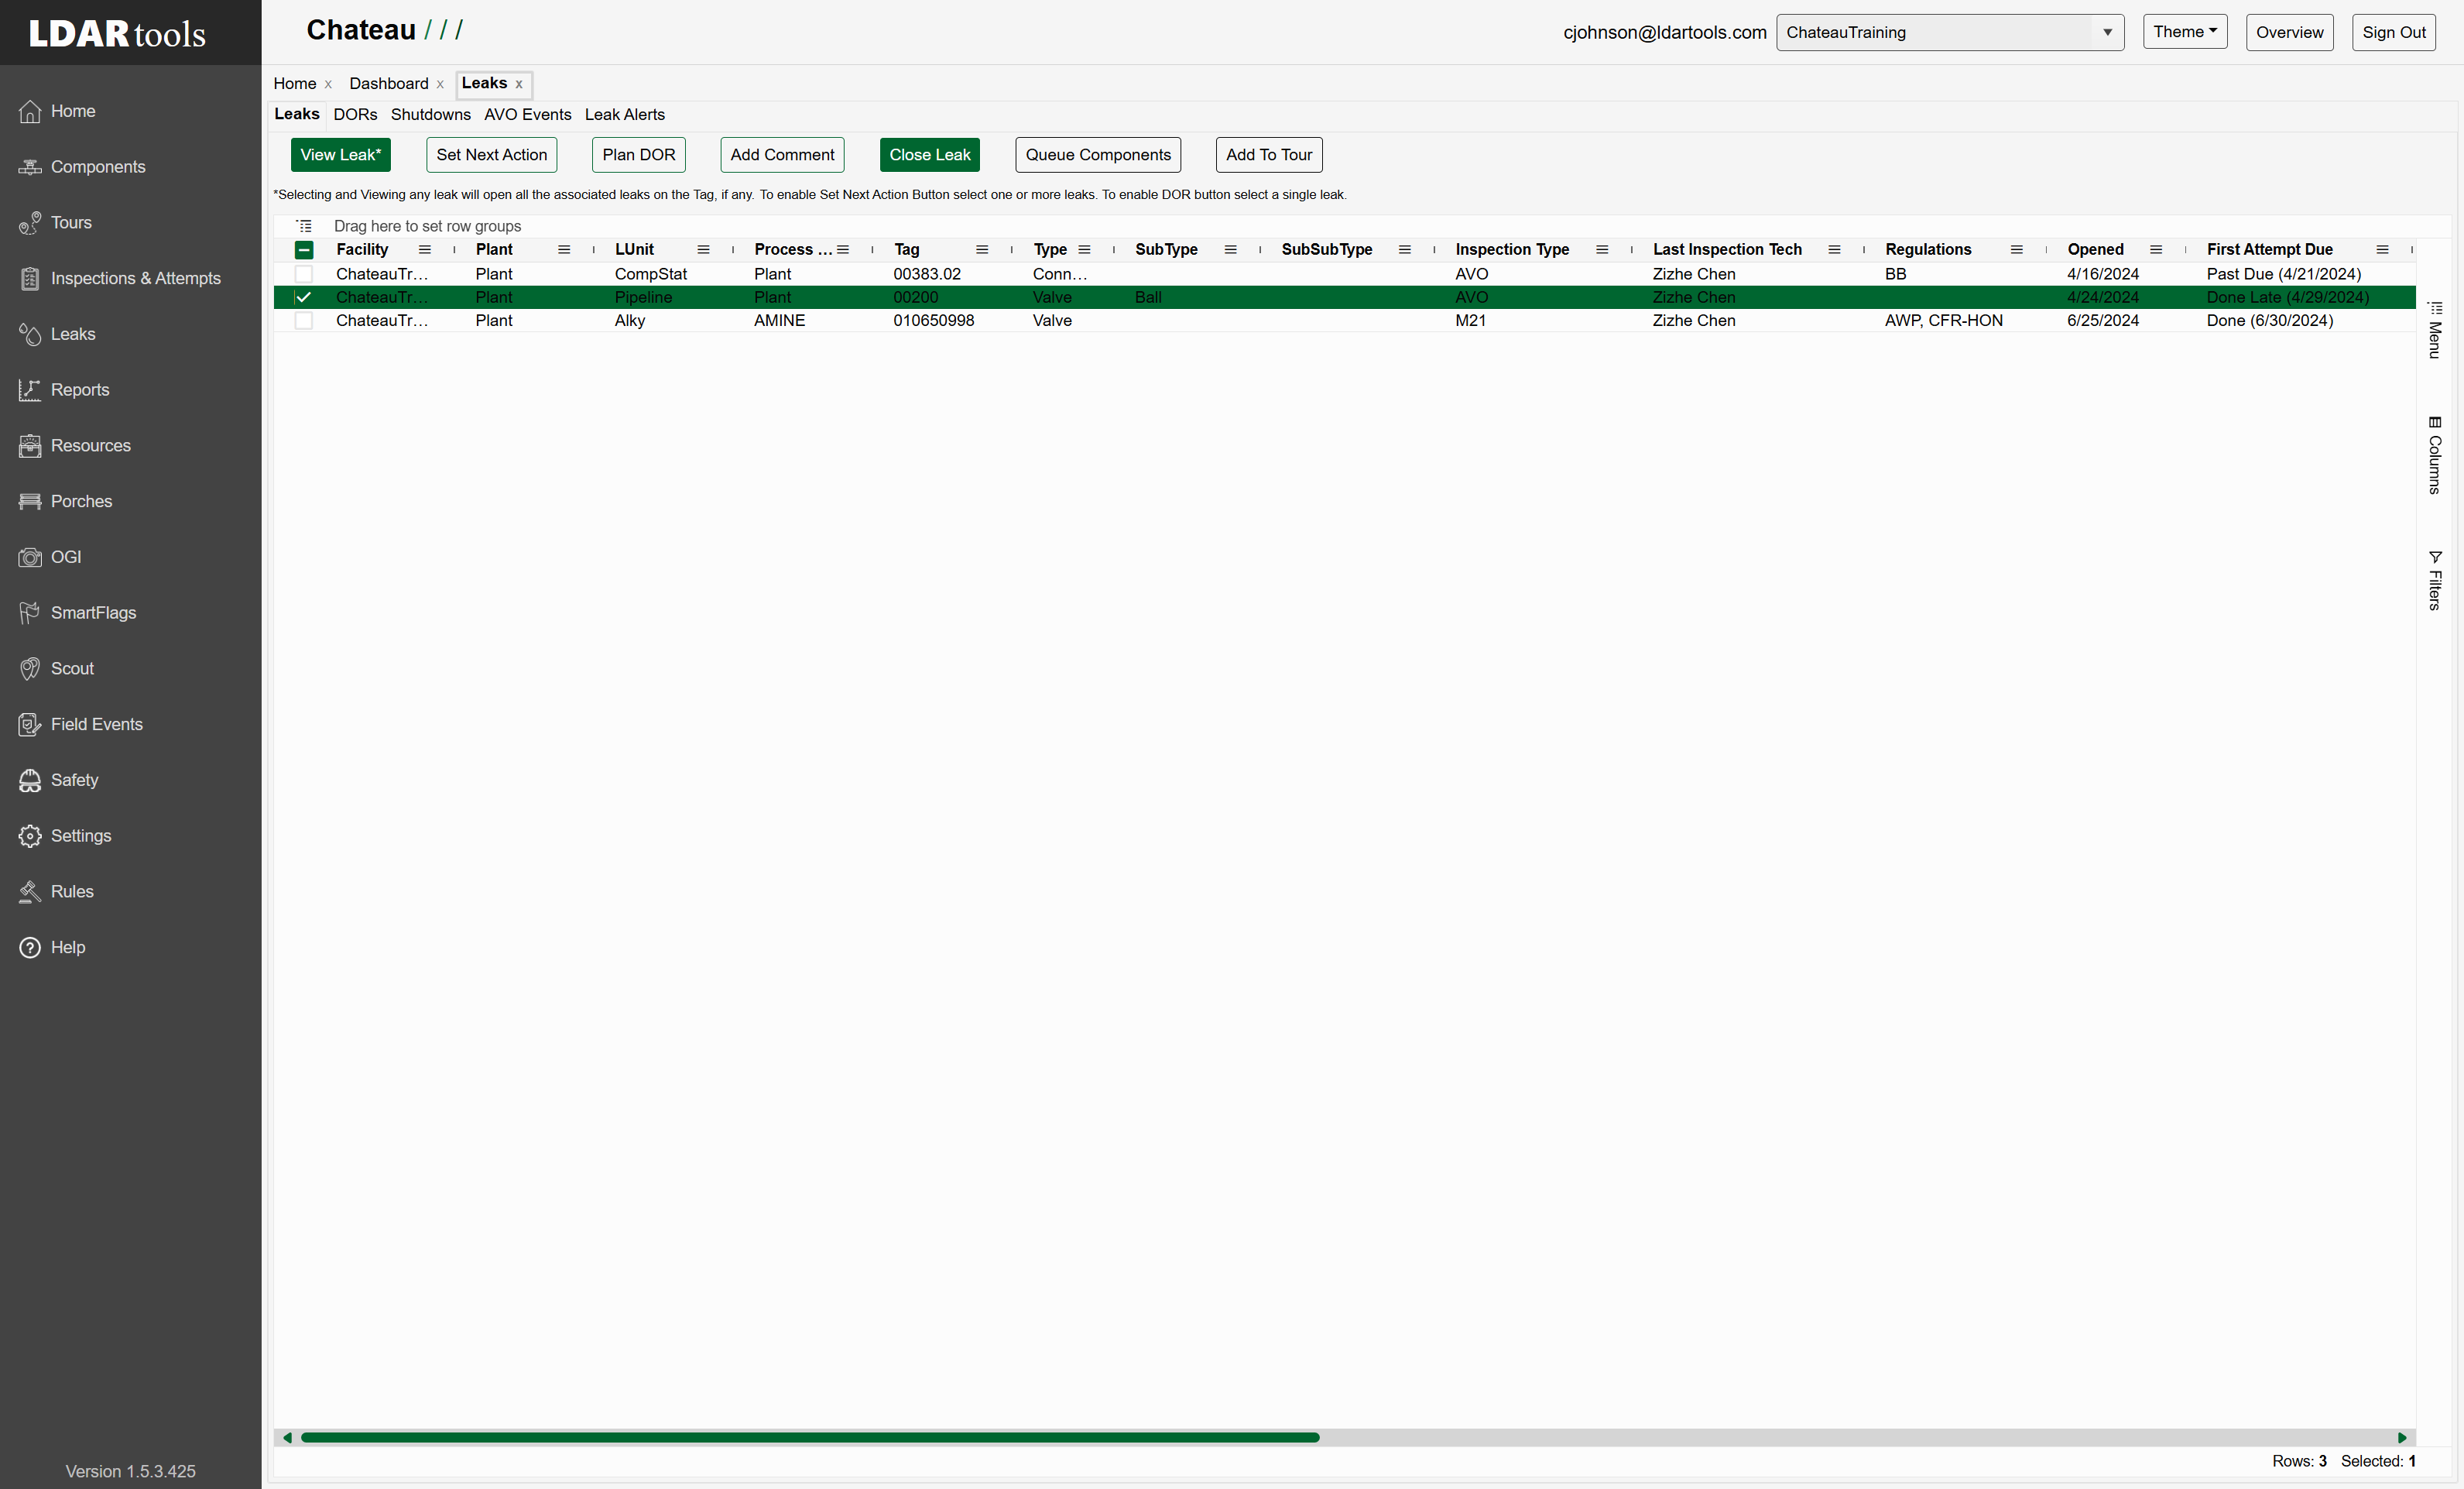Close the Leaks tab with its x
Screen dimensions: 2464x1489
coord(519,85)
